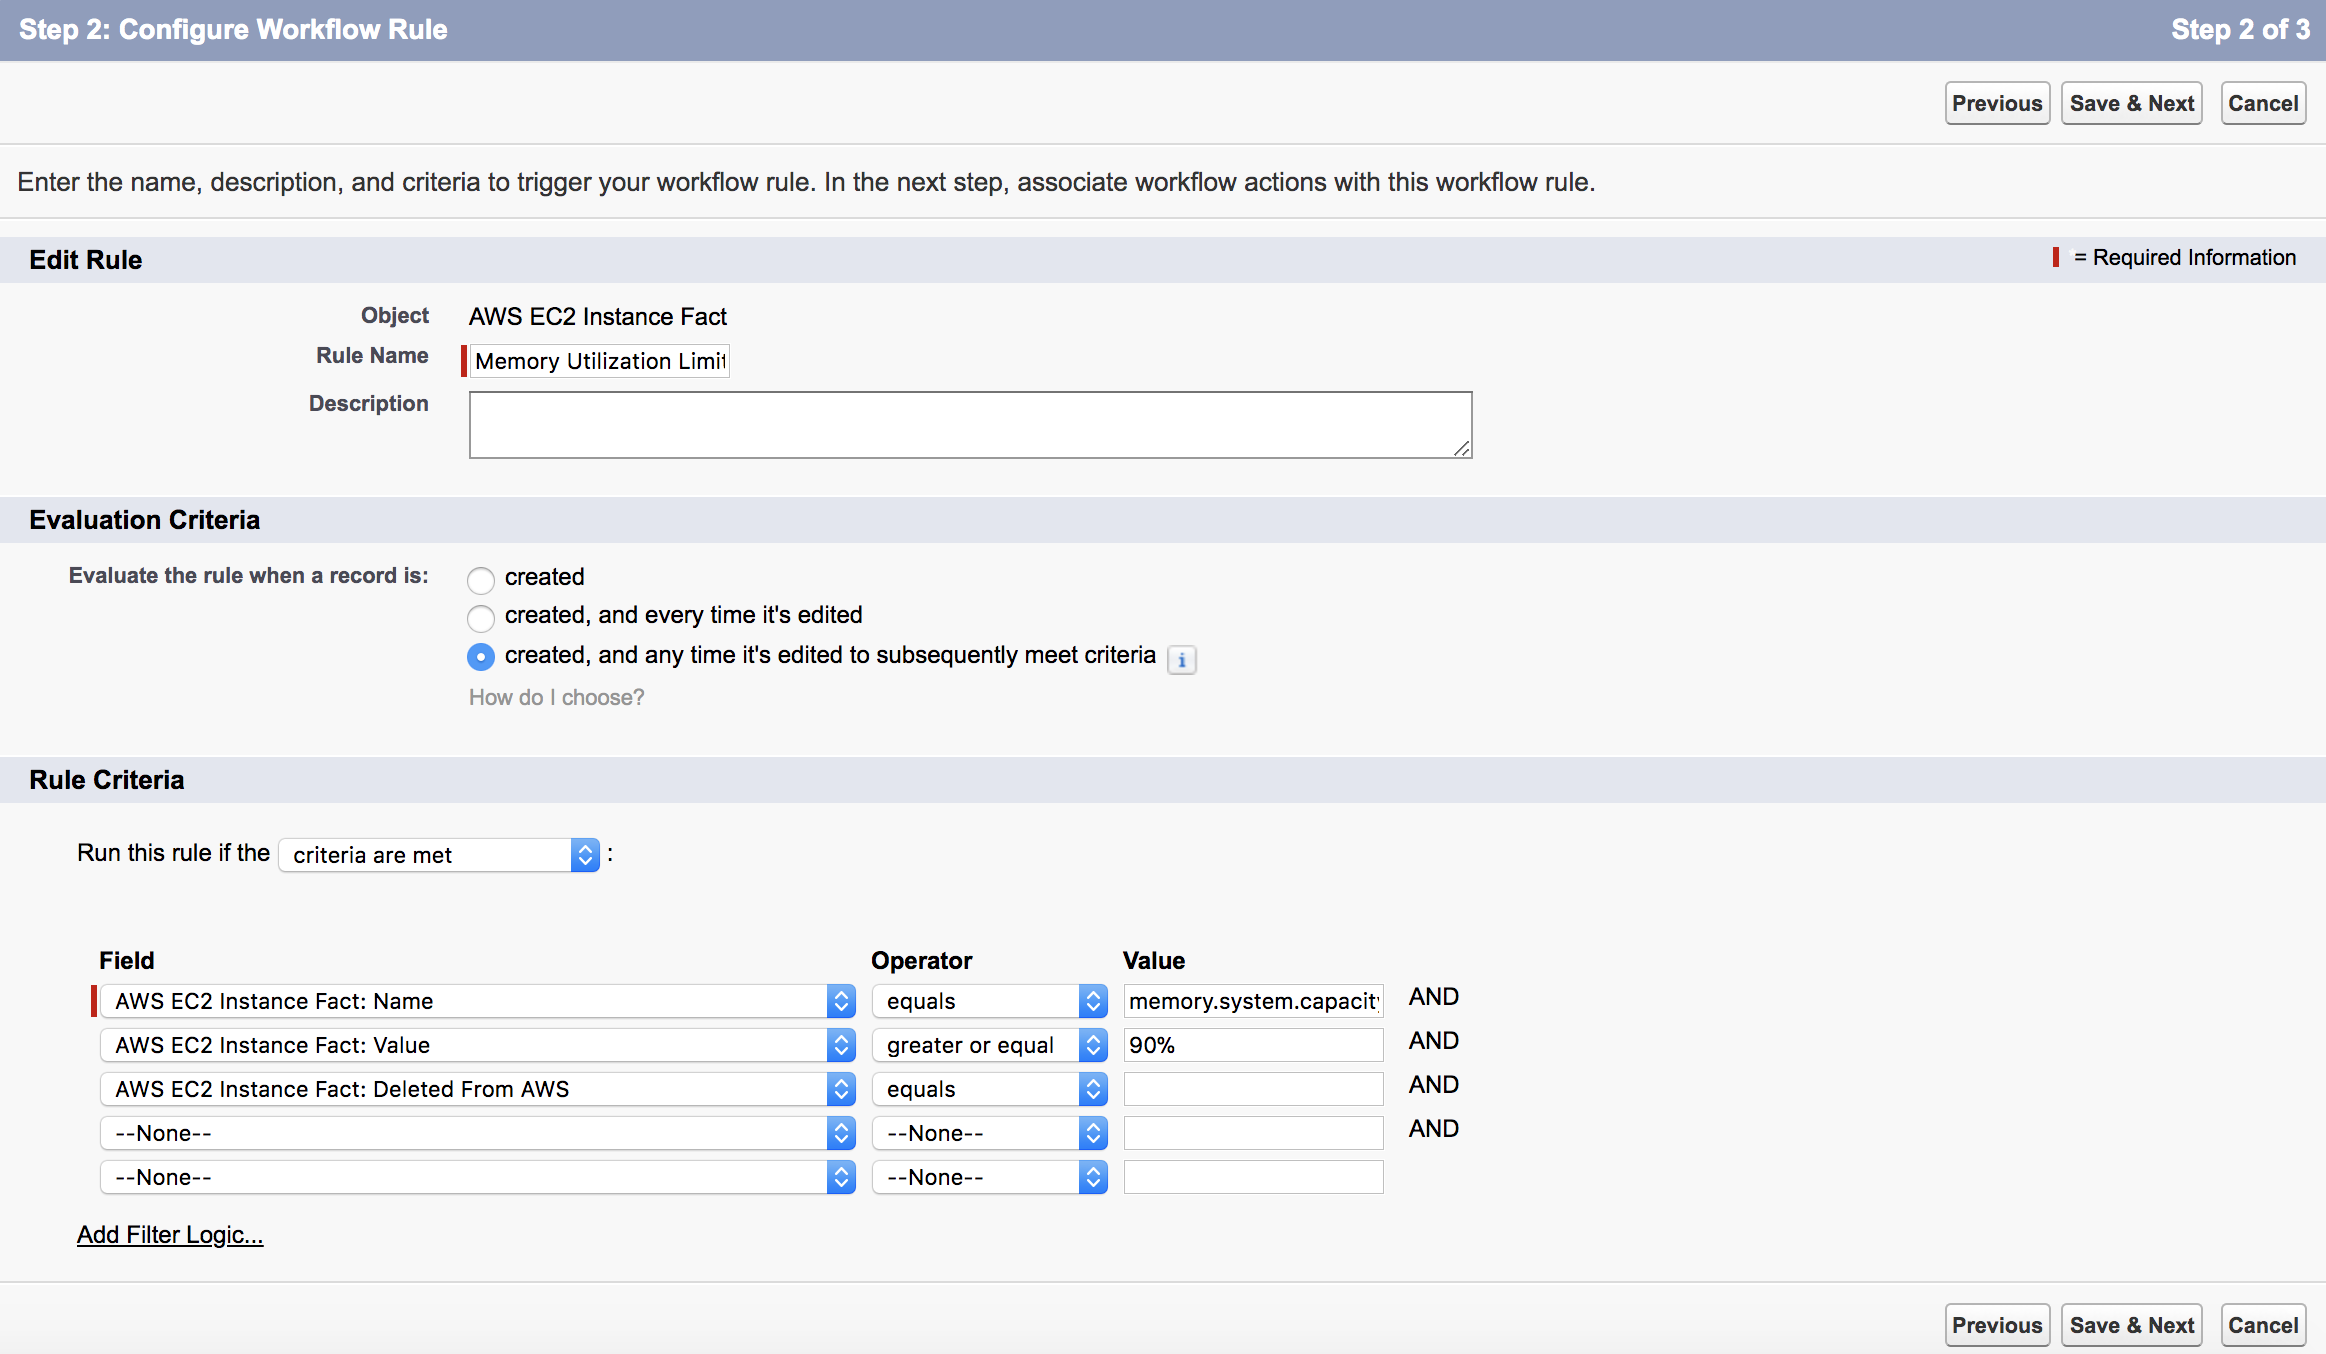Image resolution: width=2326 pixels, height=1354 pixels.
Task: Click inside the Description text area
Action: click(970, 425)
